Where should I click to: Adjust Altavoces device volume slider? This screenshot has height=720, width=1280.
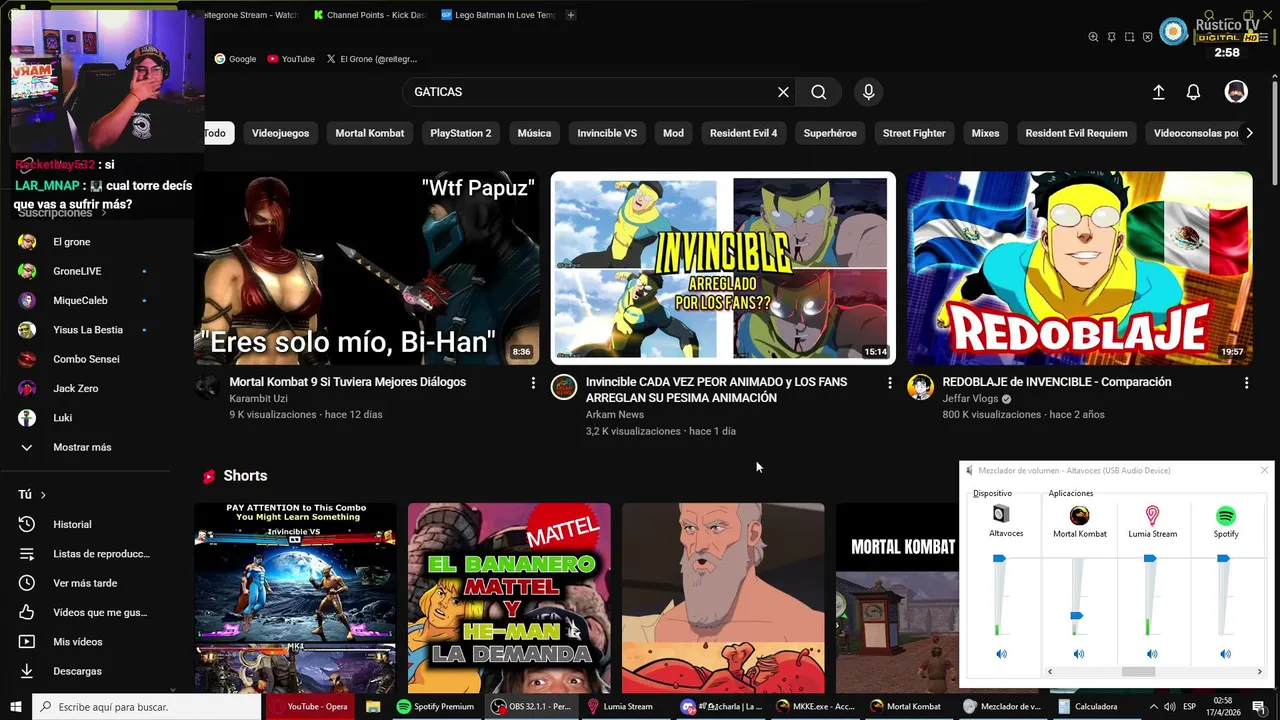click(999, 559)
